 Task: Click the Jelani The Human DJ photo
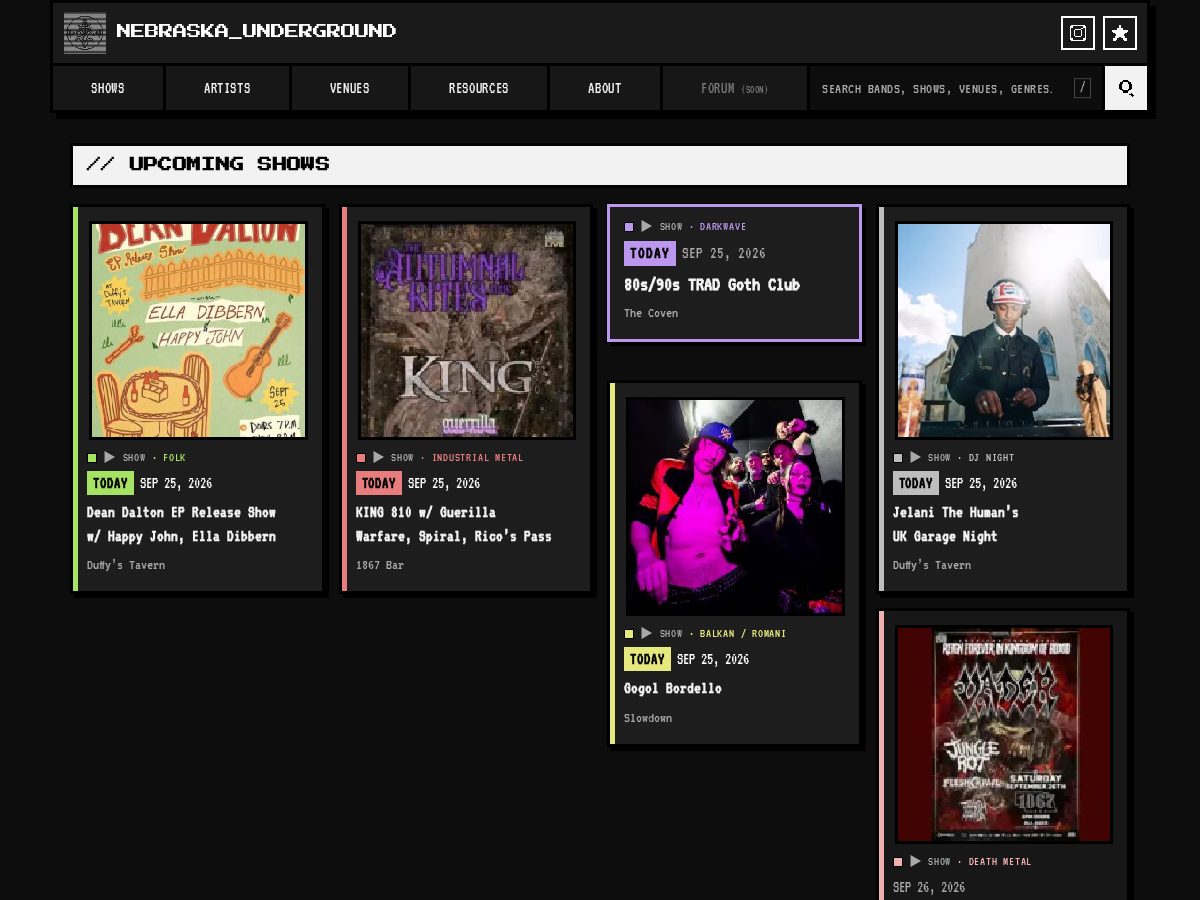click(1004, 330)
